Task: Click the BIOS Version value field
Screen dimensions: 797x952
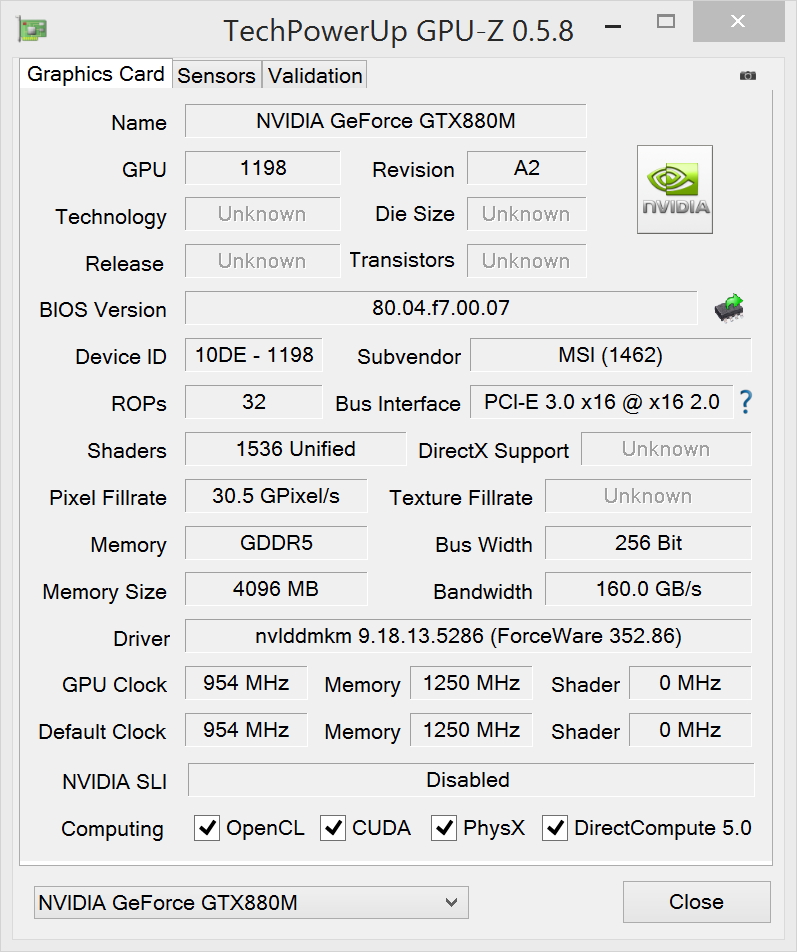Action: tap(441, 308)
